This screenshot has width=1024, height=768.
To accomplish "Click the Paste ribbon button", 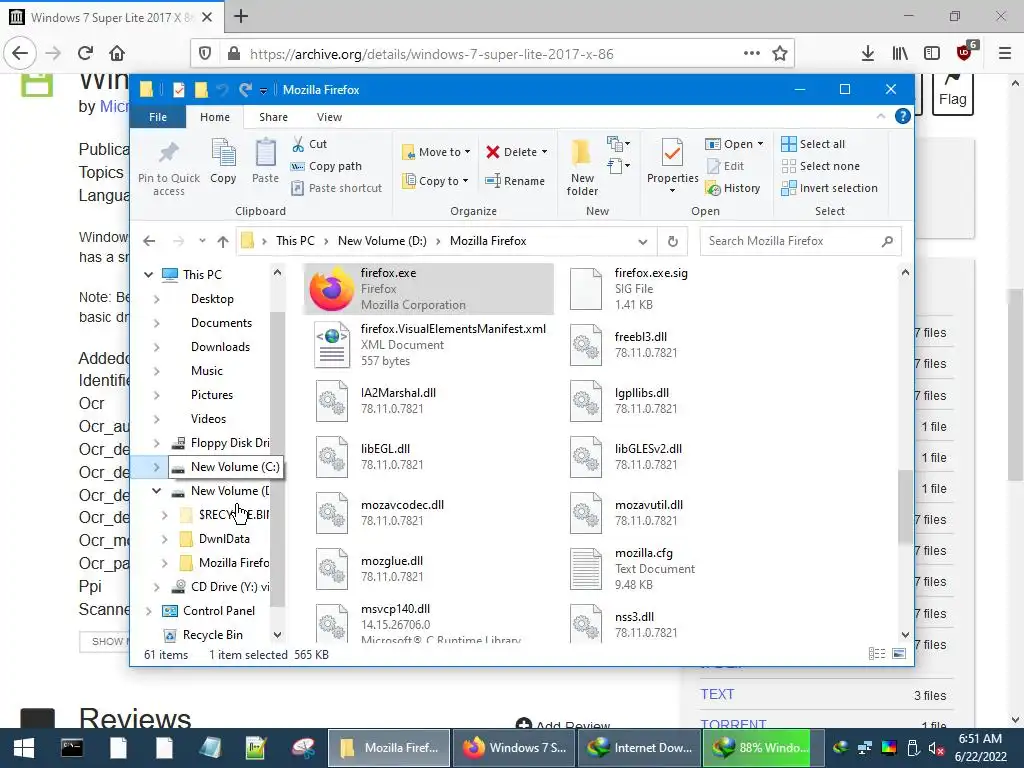I will click(x=265, y=161).
